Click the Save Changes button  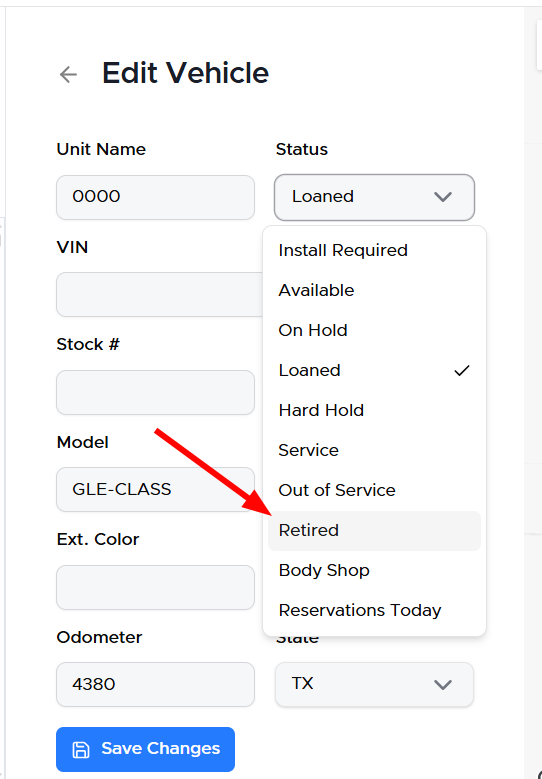click(x=145, y=749)
